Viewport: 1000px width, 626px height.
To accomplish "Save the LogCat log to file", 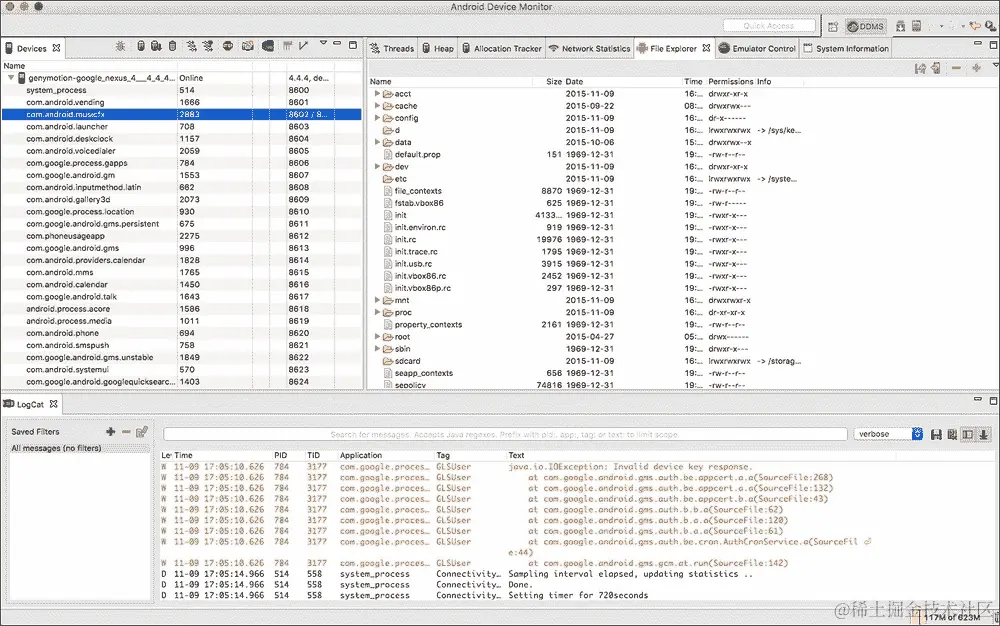I will (937, 434).
